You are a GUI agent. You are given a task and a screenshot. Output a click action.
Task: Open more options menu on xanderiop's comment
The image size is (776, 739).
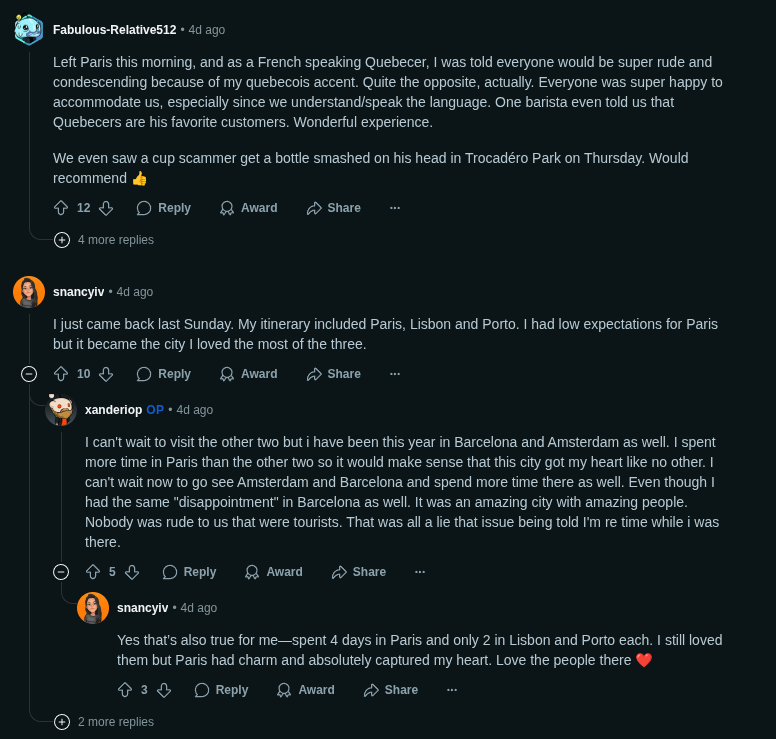click(x=420, y=572)
